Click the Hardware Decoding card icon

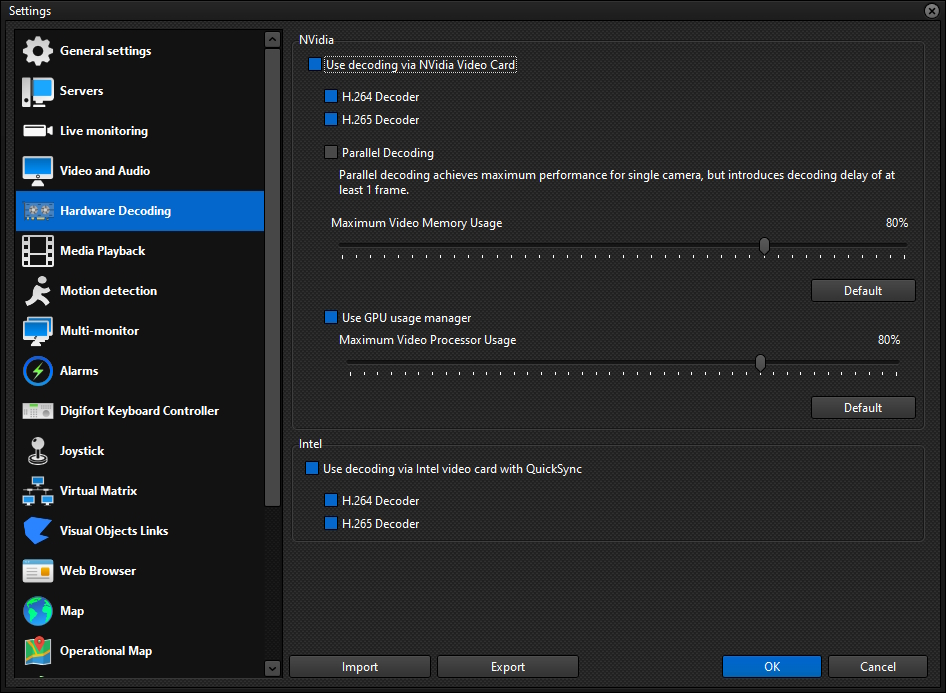pyautogui.click(x=39, y=211)
